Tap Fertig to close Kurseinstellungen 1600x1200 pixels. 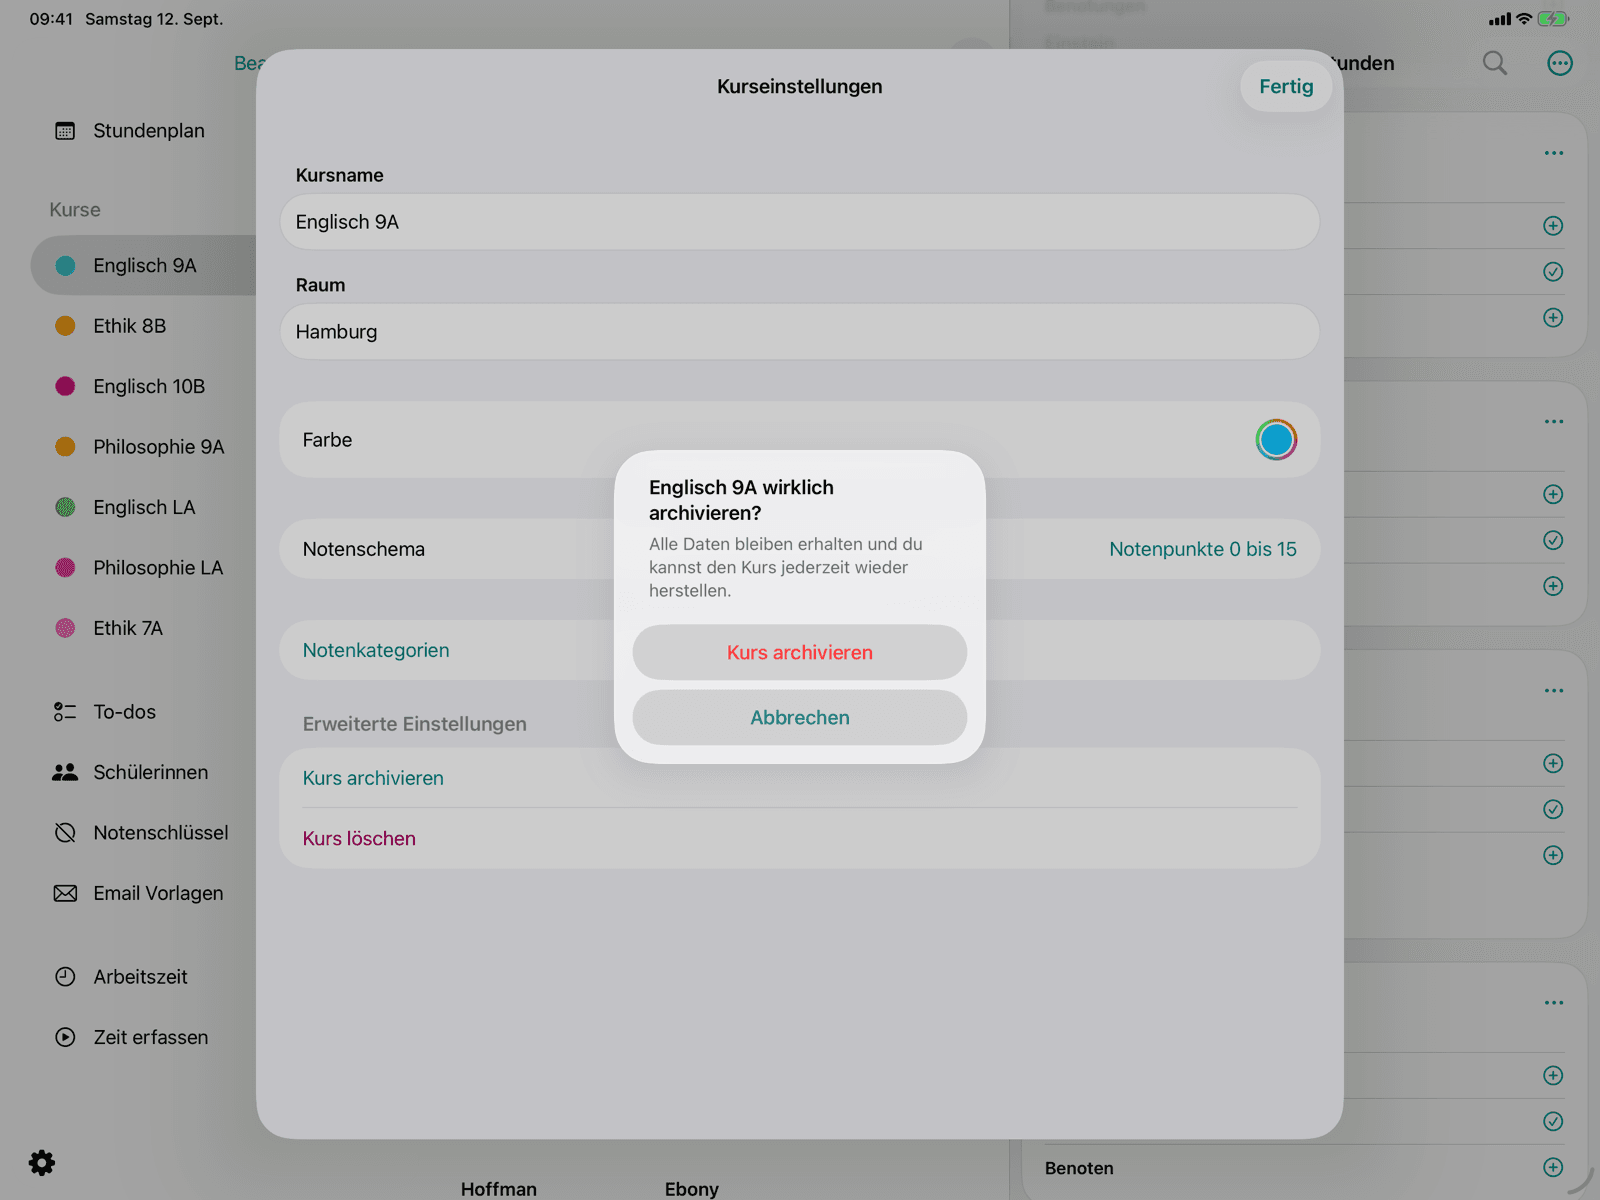pos(1286,86)
